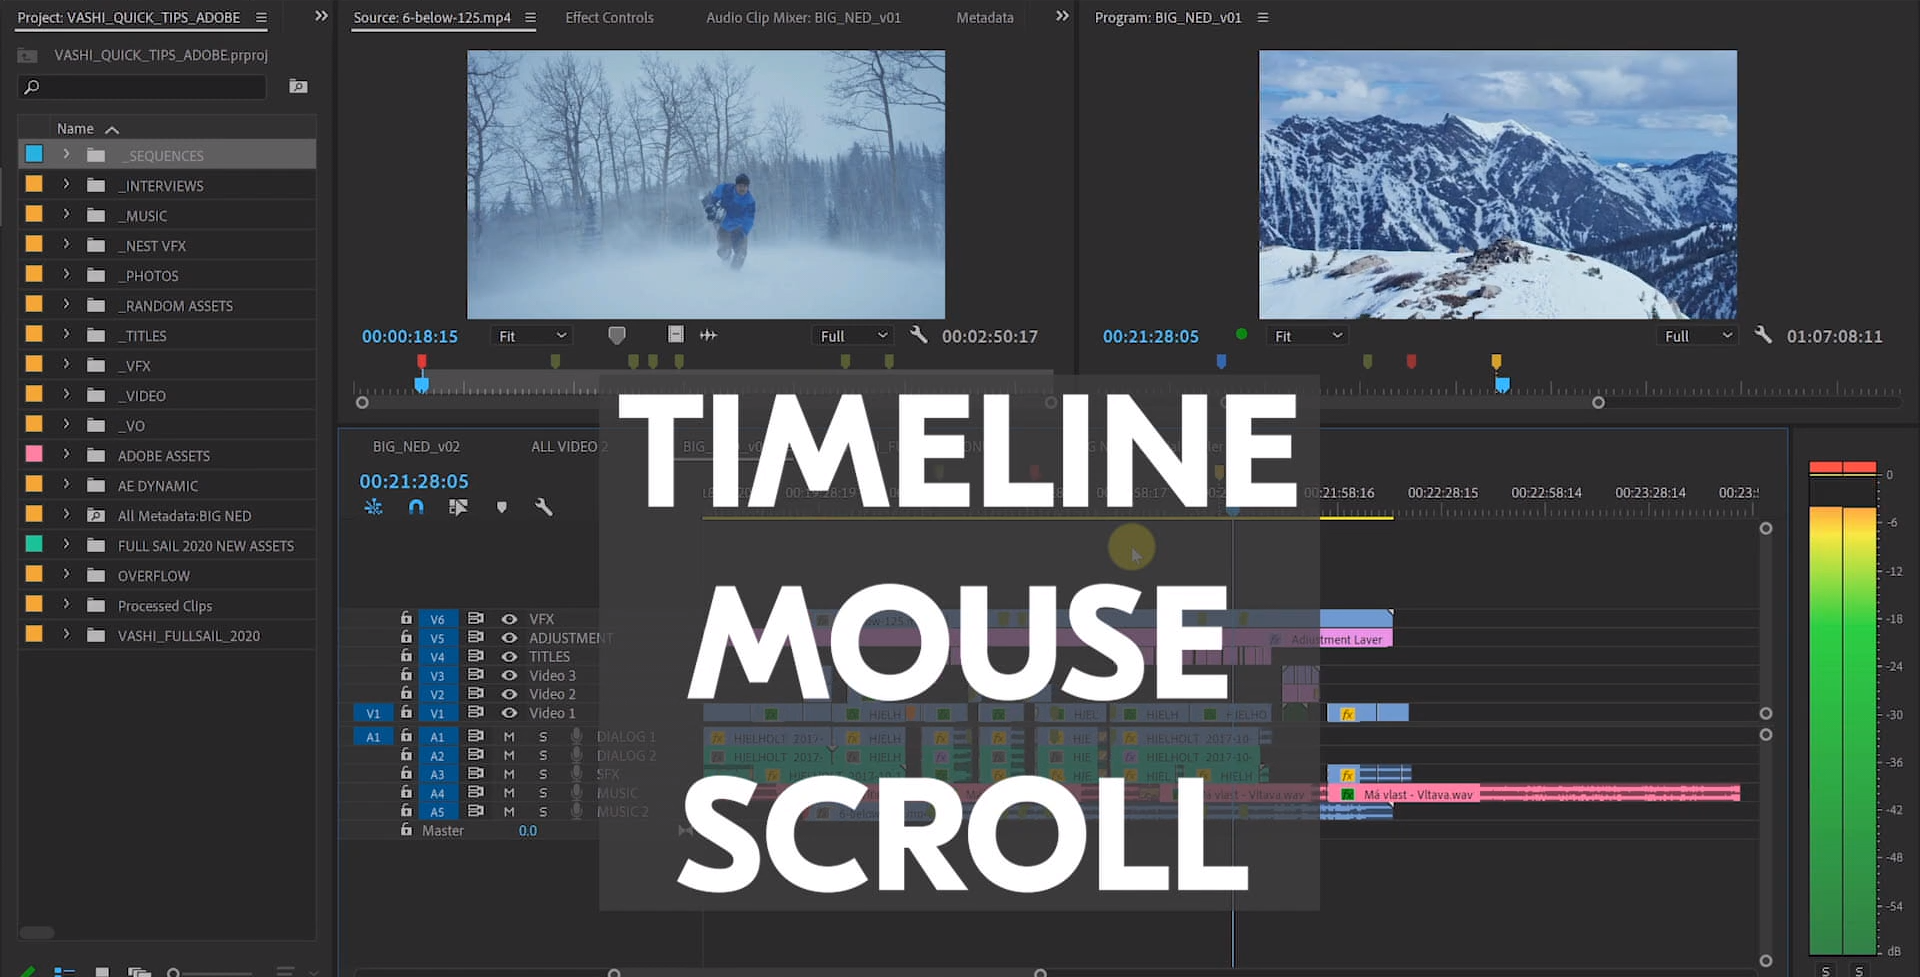The height and width of the screenshot is (977, 1920).
Task: Click the lock icon on V5 track
Action: click(x=406, y=637)
